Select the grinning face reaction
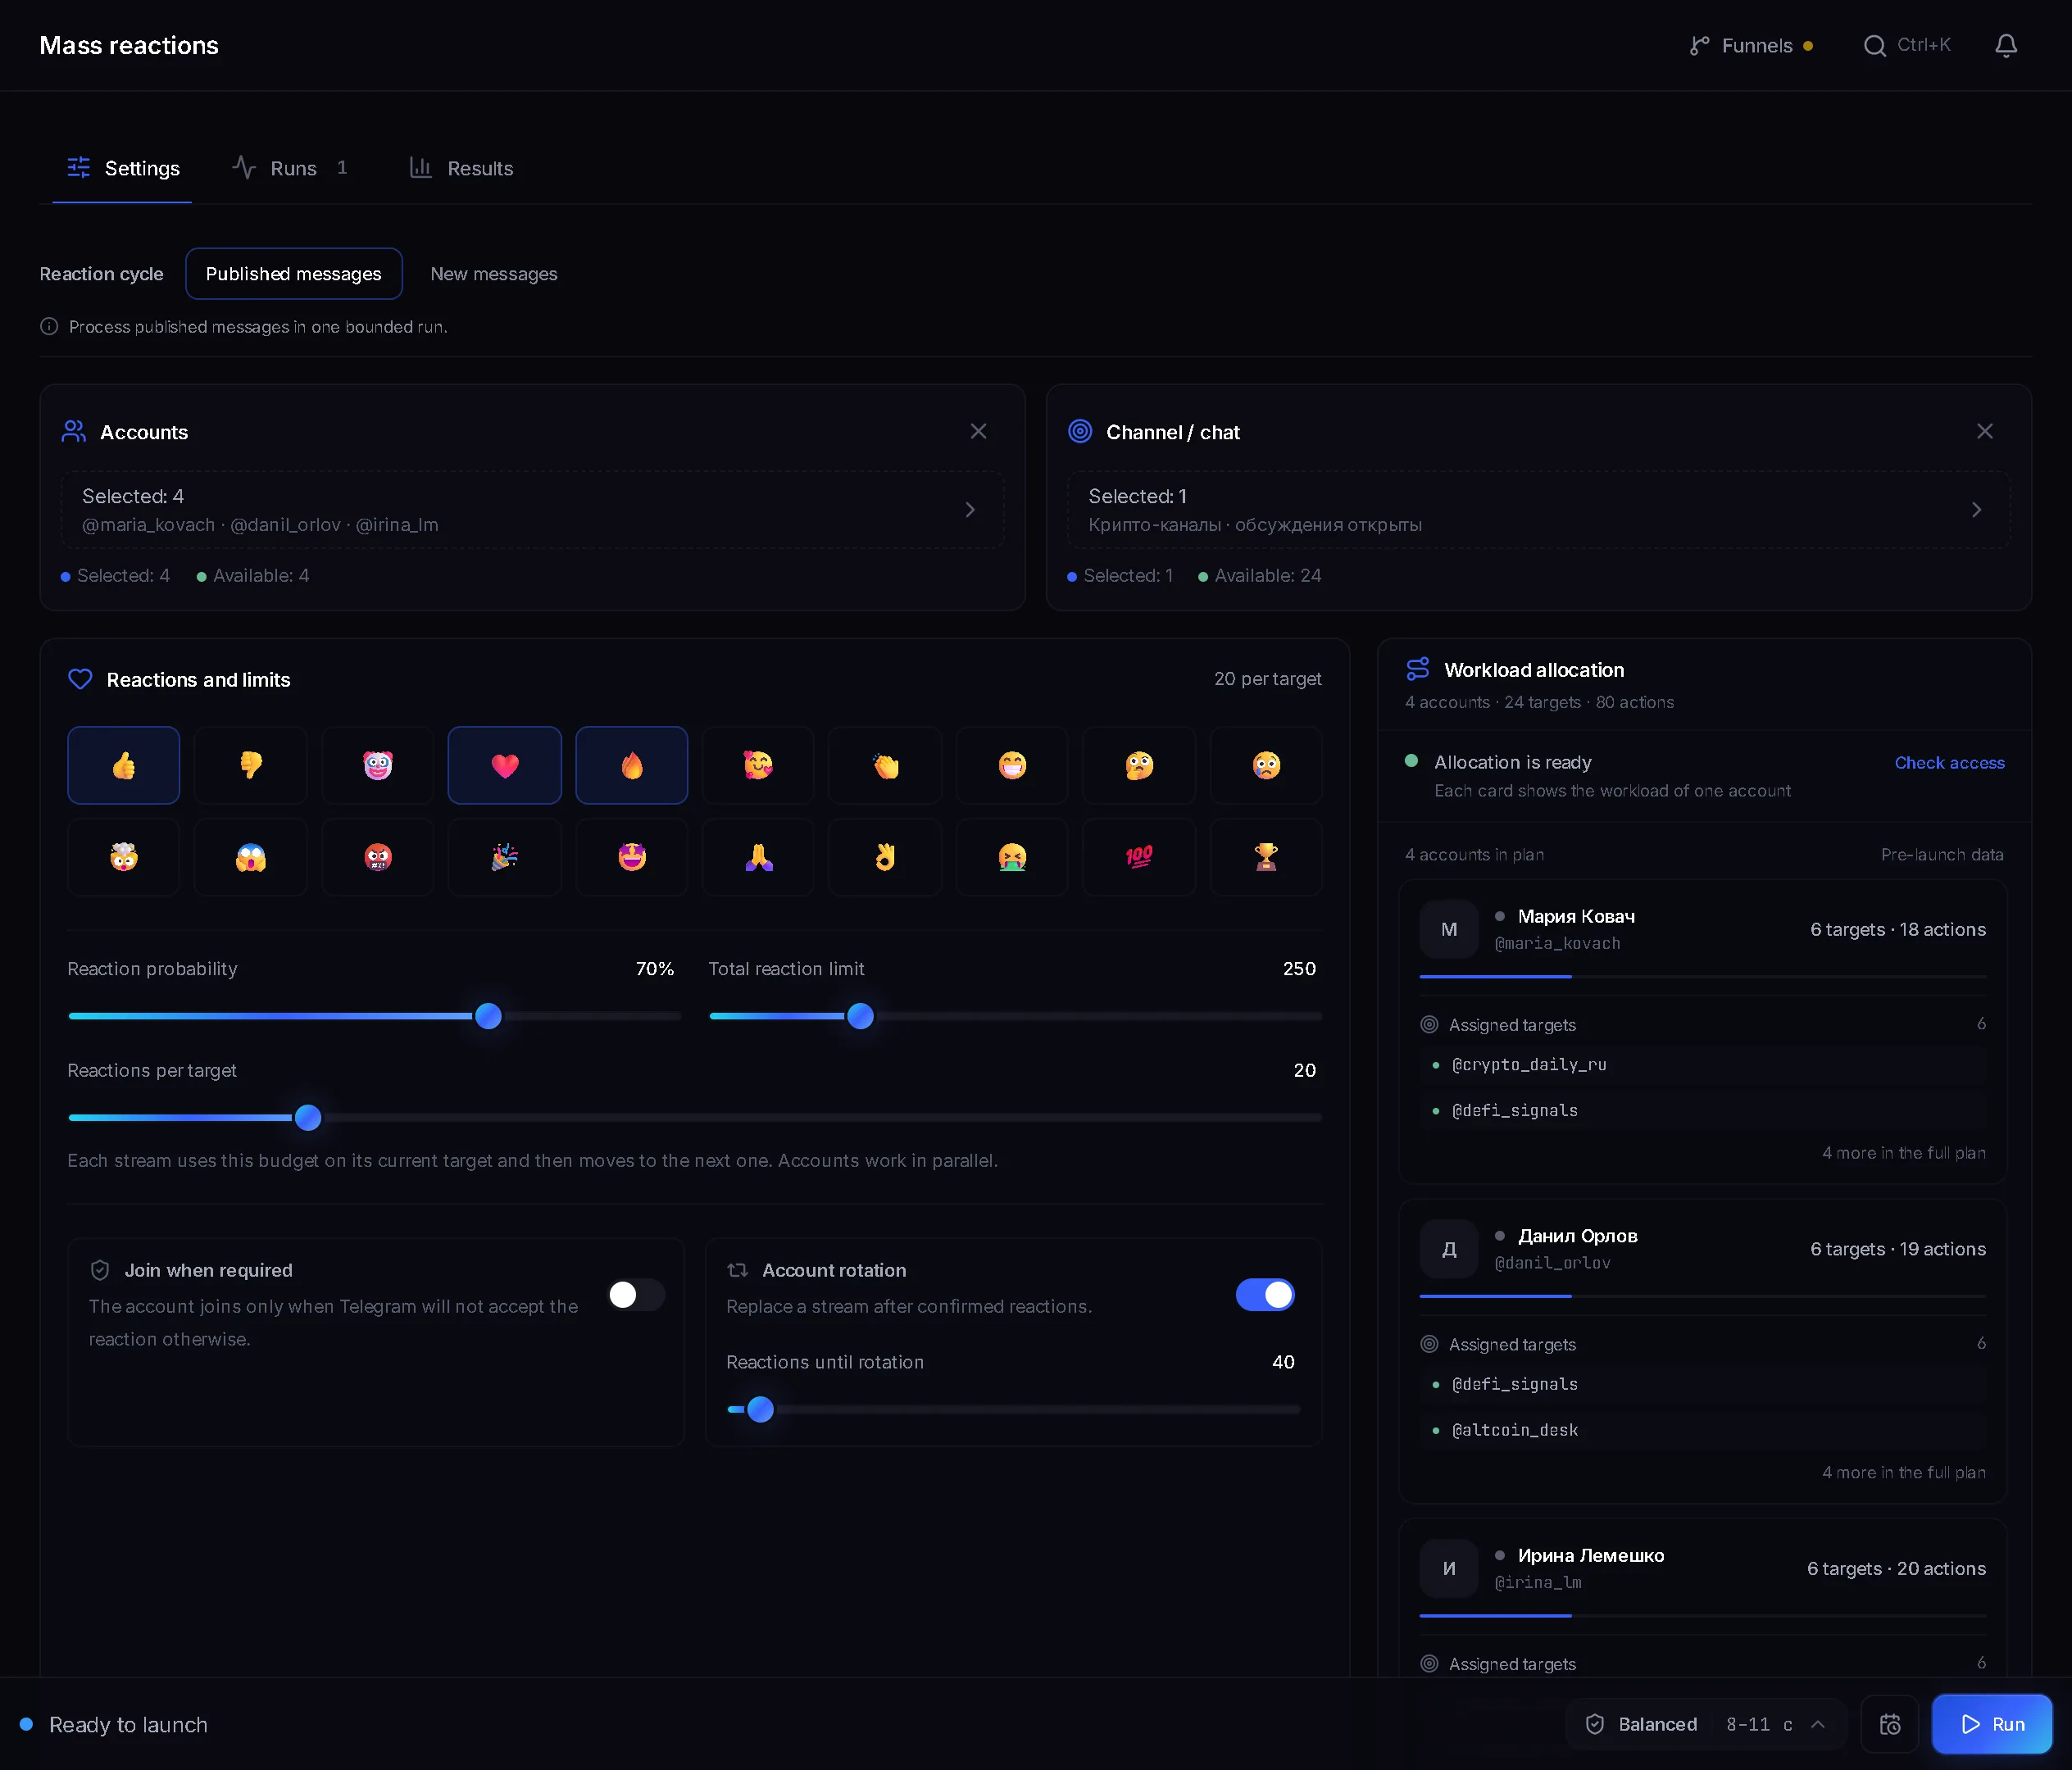The height and width of the screenshot is (1770, 2072). point(1012,765)
